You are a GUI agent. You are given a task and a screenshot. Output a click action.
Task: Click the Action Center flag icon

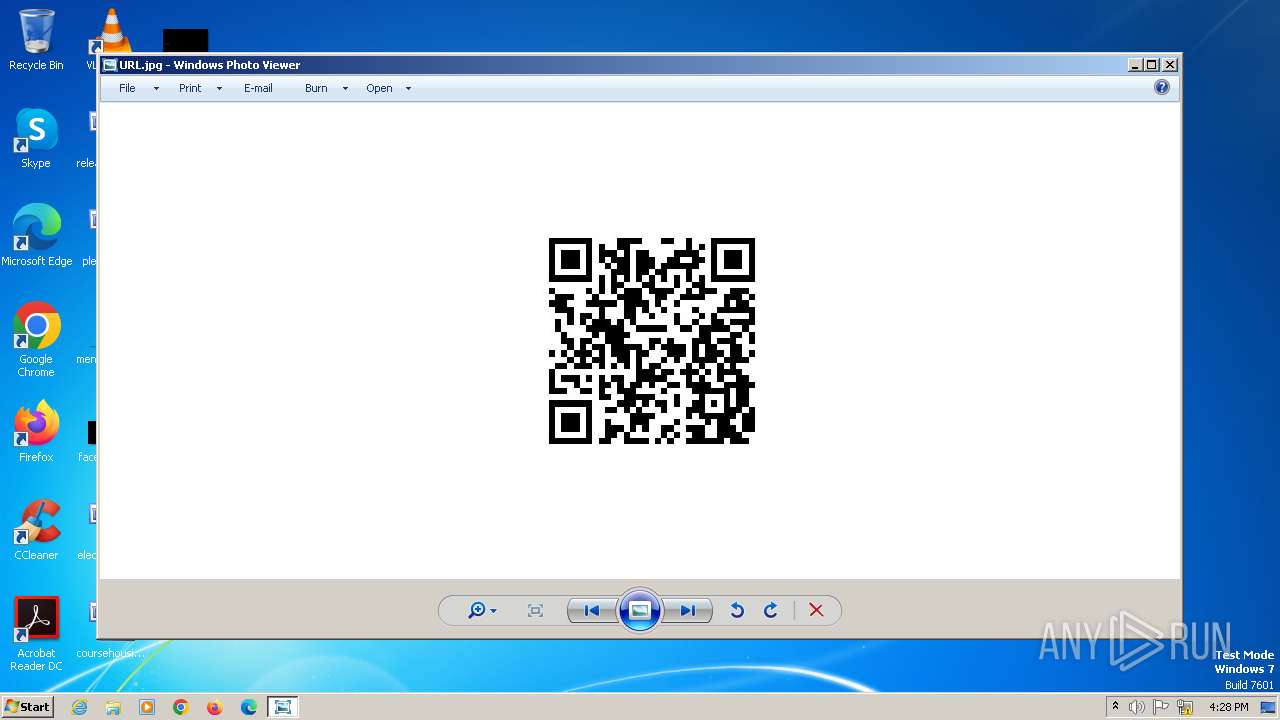1161,707
